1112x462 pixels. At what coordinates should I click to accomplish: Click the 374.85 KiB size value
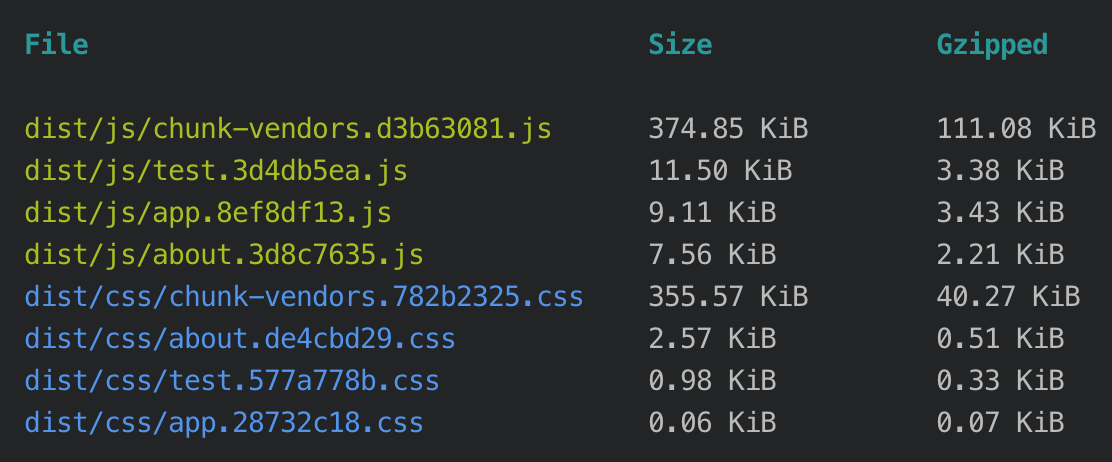[x=728, y=129]
